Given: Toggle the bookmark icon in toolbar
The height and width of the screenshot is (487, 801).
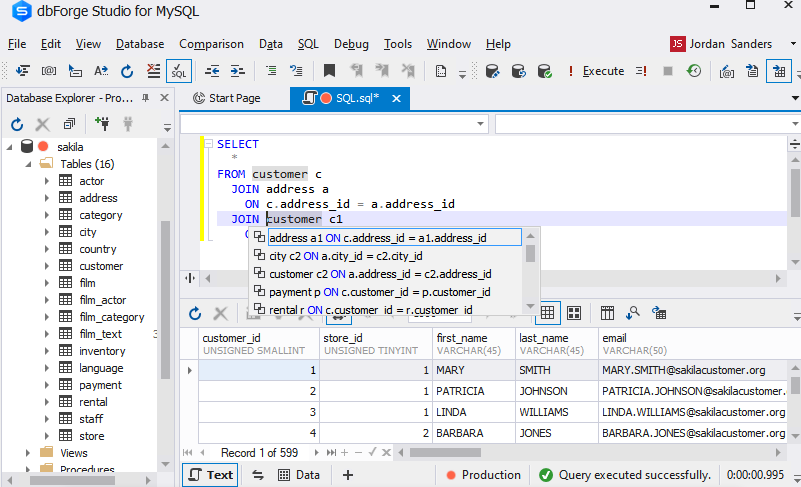Looking at the screenshot, I should 329,71.
